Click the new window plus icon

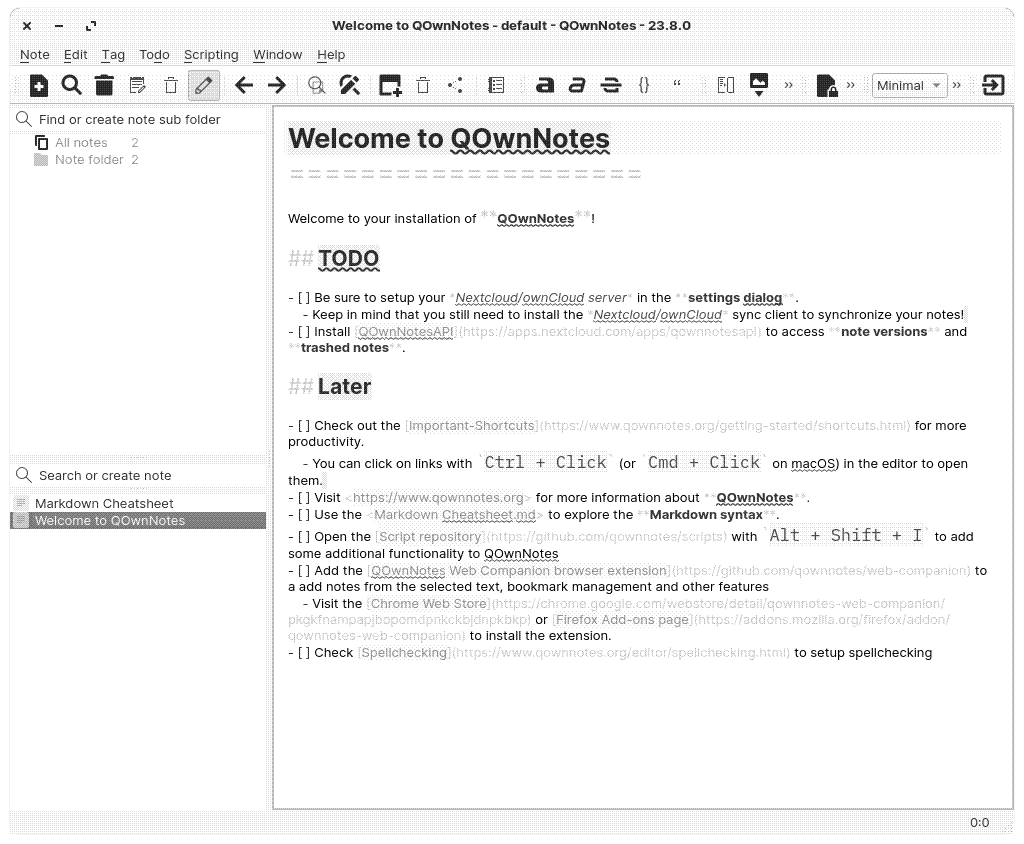click(390, 86)
